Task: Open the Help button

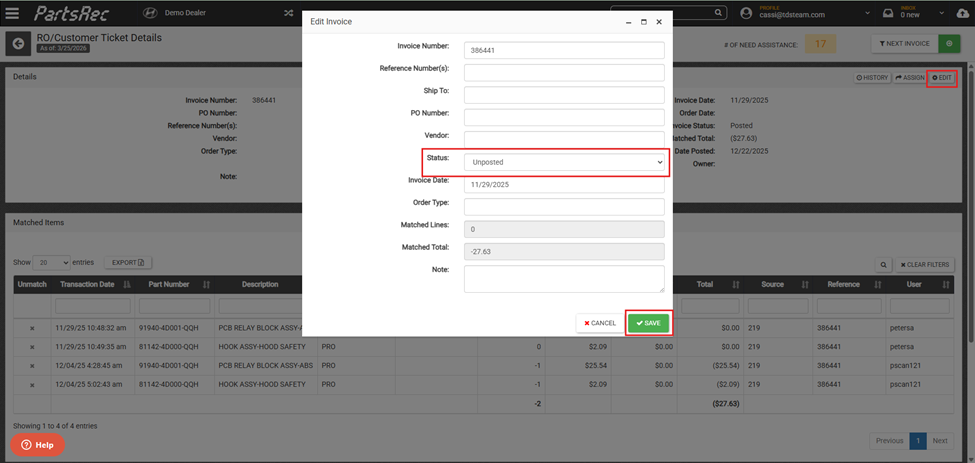Action: (37, 445)
